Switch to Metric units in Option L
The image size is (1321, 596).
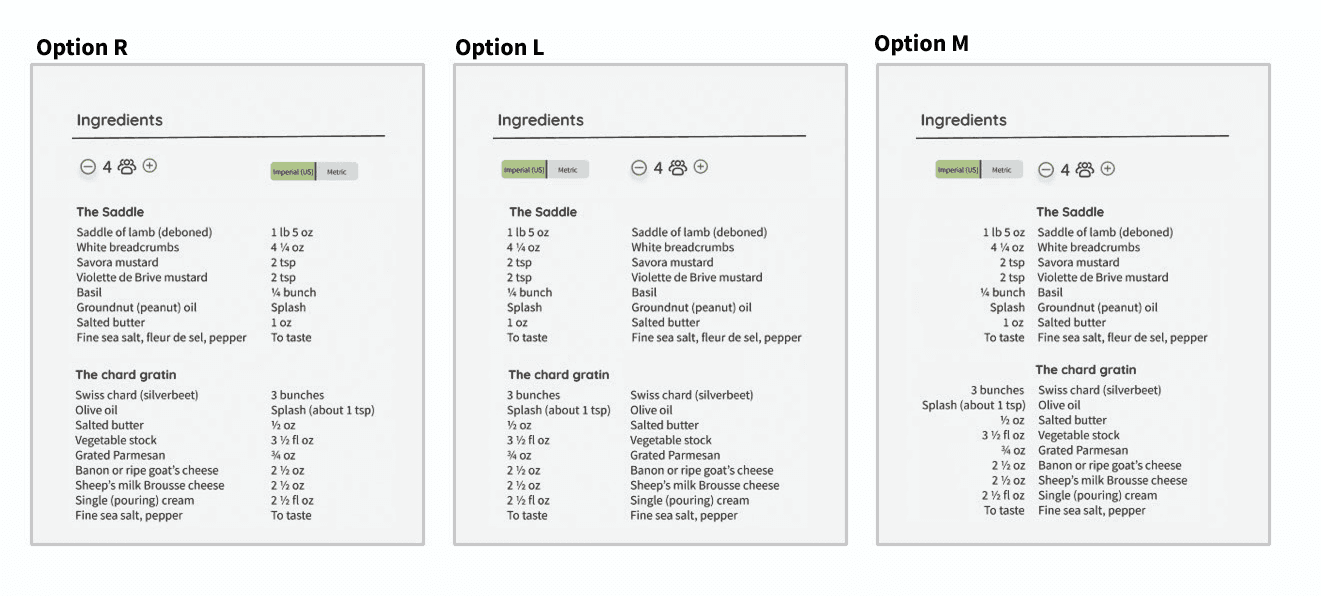coord(568,170)
